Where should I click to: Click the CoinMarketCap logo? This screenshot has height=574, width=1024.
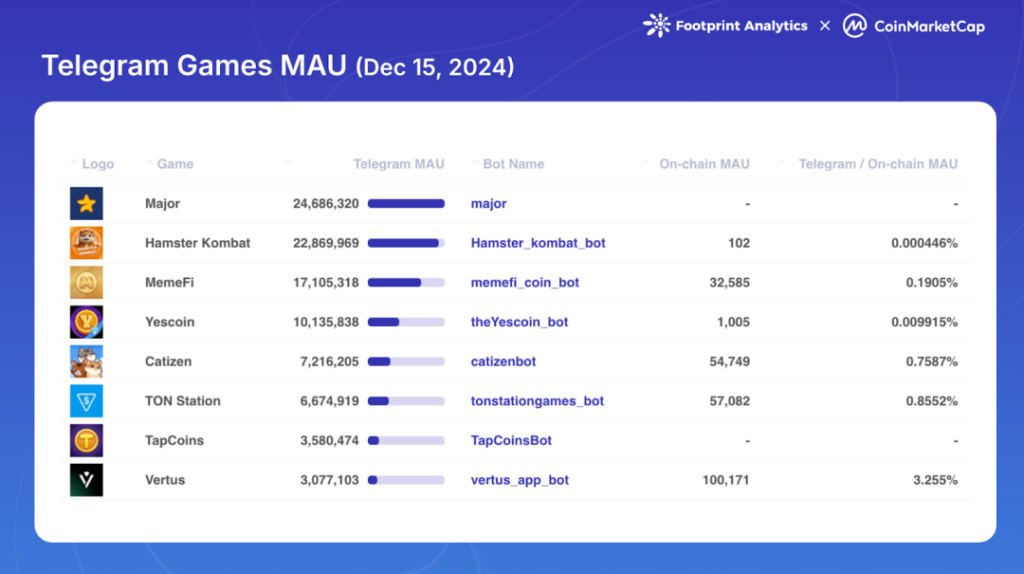click(x=913, y=26)
